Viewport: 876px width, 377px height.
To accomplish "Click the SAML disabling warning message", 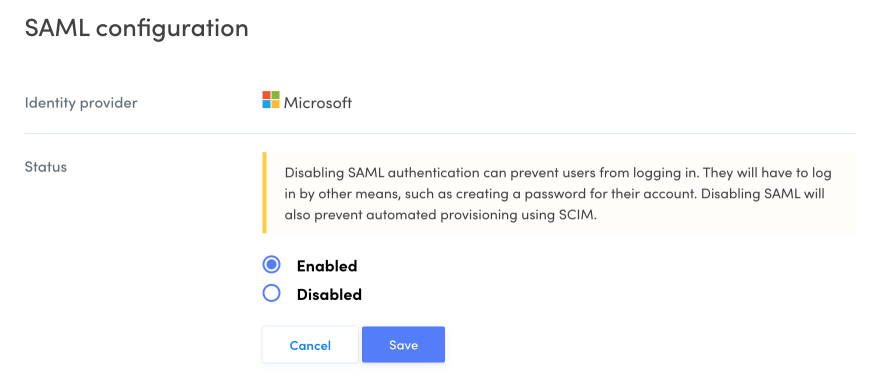I will coord(559,193).
